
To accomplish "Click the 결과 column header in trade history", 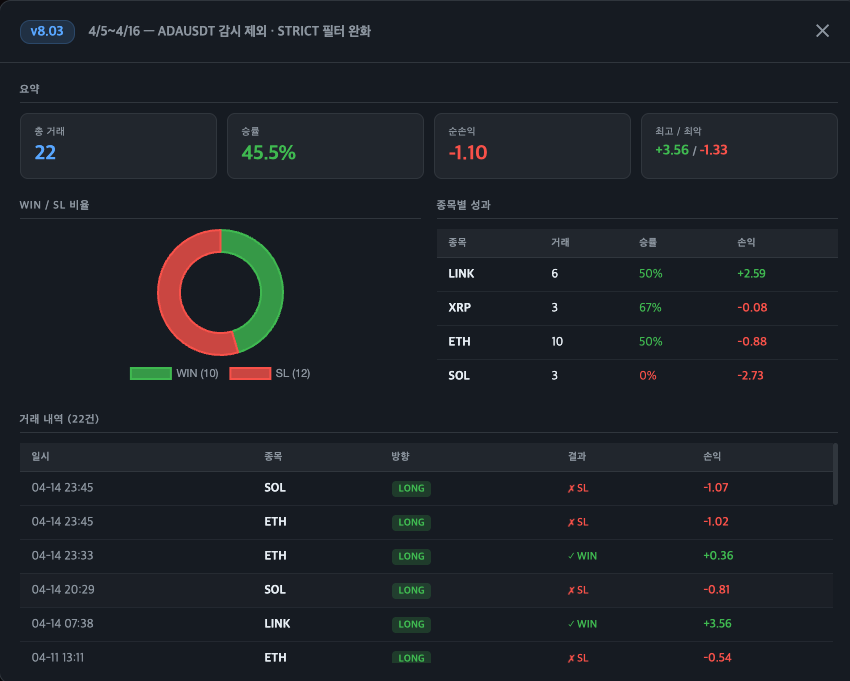I will (x=577, y=456).
